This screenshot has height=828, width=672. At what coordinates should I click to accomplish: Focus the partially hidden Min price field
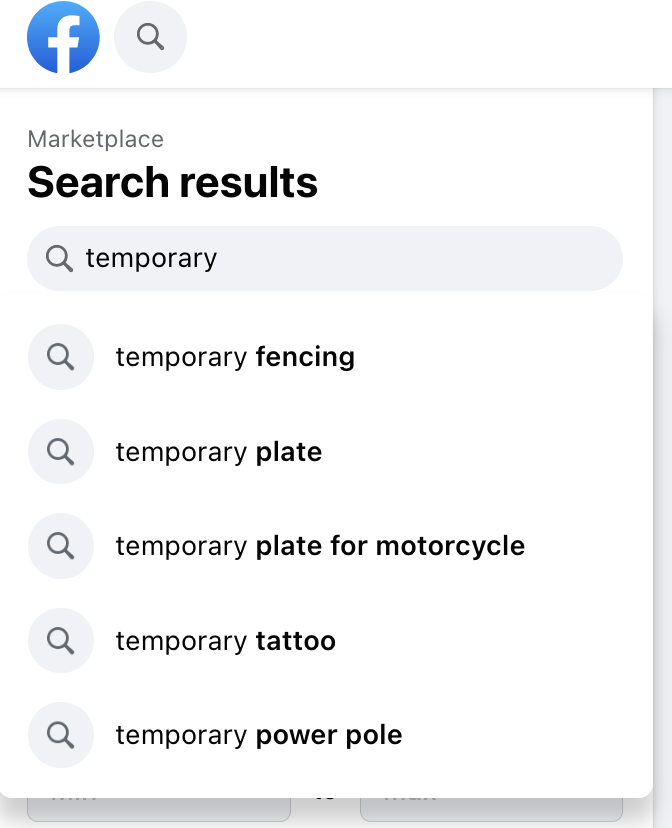[158, 808]
